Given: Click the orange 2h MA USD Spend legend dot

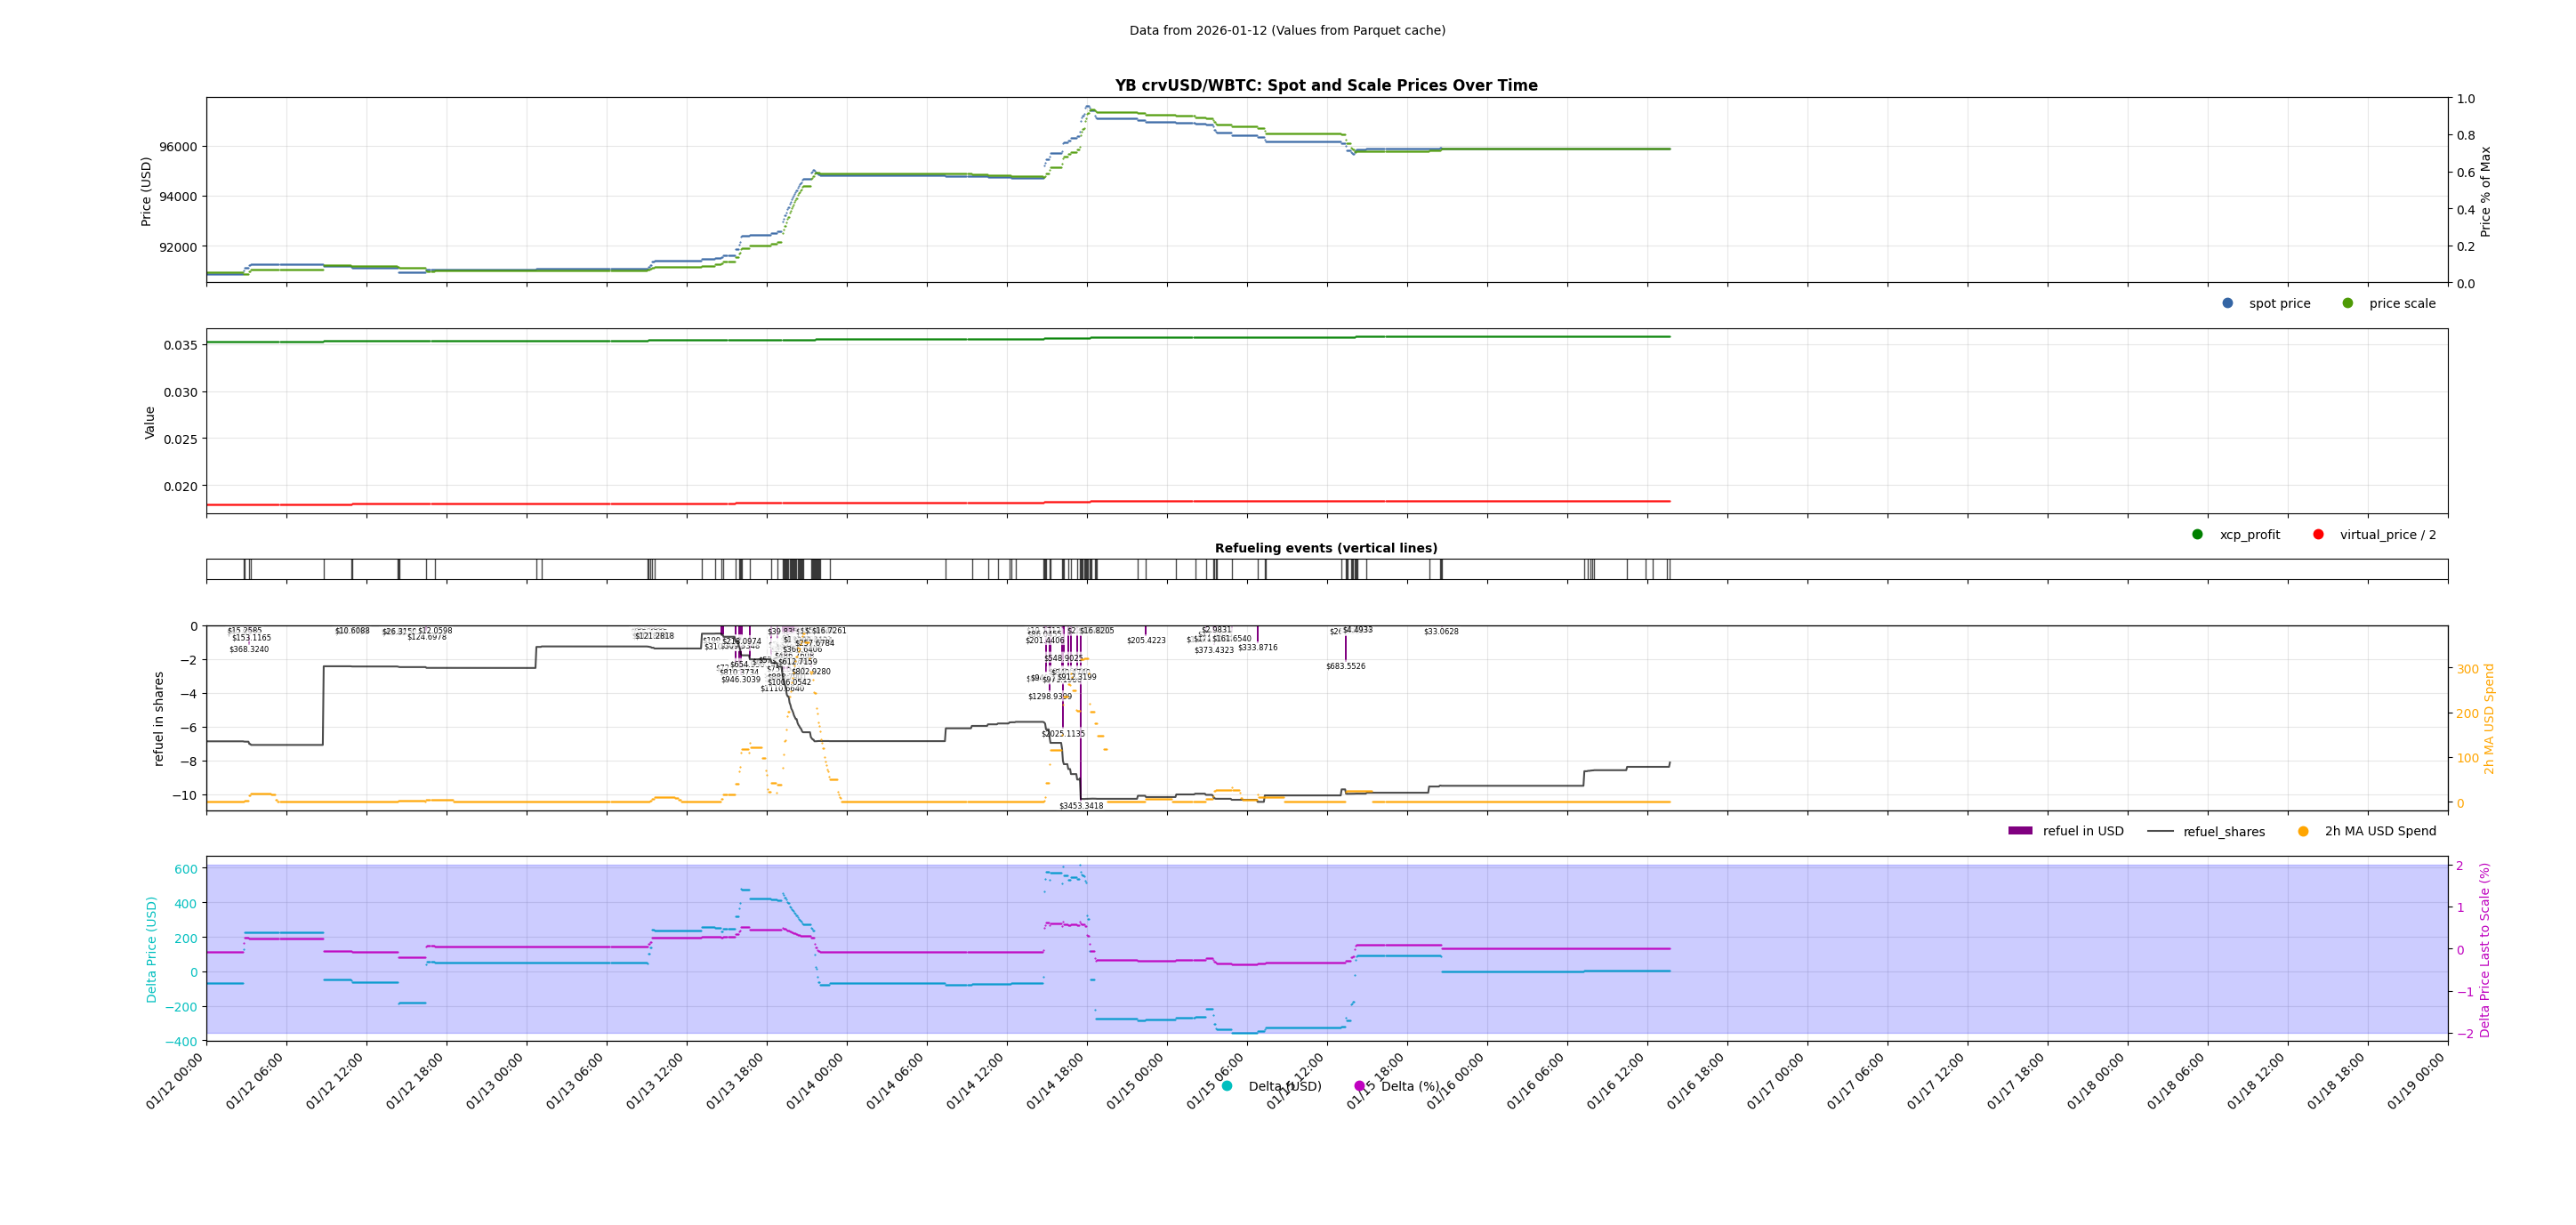Looking at the screenshot, I should coord(2303,831).
